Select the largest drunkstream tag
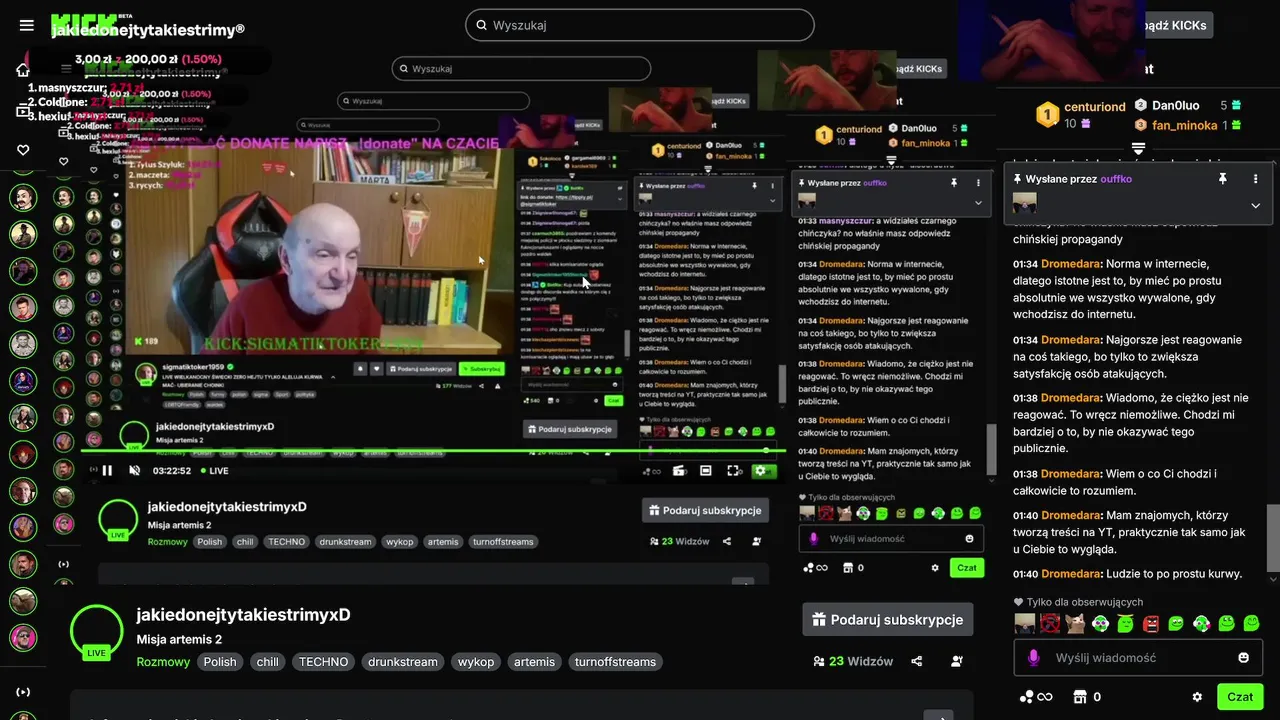The height and width of the screenshot is (720, 1280). coord(403,662)
